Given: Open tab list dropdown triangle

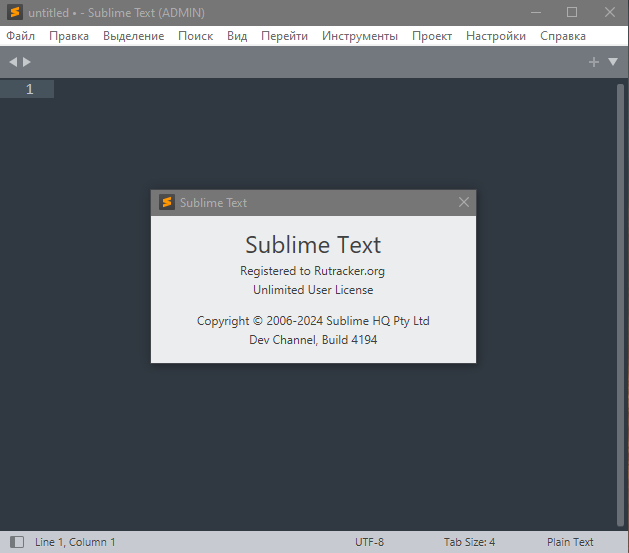Looking at the screenshot, I should pyautogui.click(x=613, y=61).
